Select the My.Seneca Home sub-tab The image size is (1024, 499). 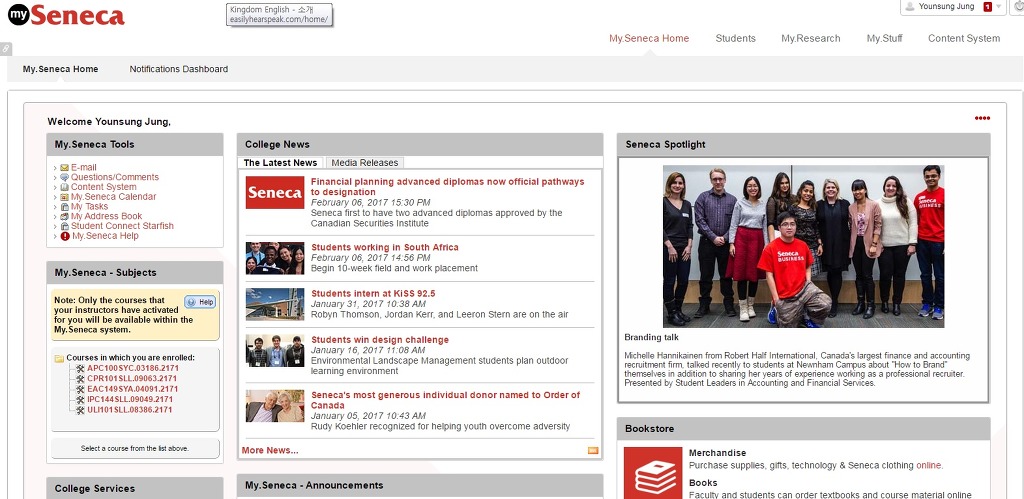[61, 69]
